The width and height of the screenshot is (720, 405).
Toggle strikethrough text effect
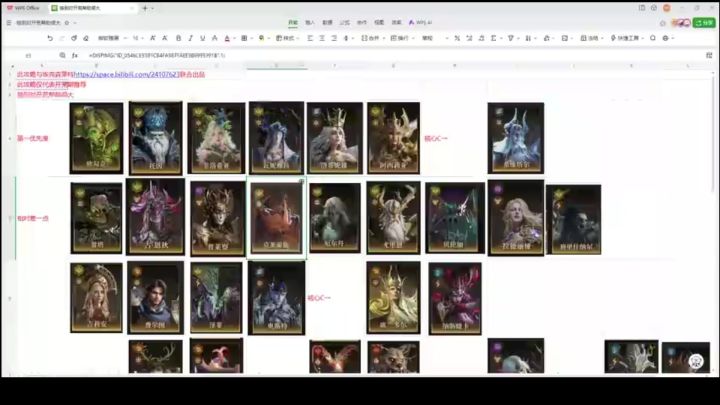pos(214,38)
